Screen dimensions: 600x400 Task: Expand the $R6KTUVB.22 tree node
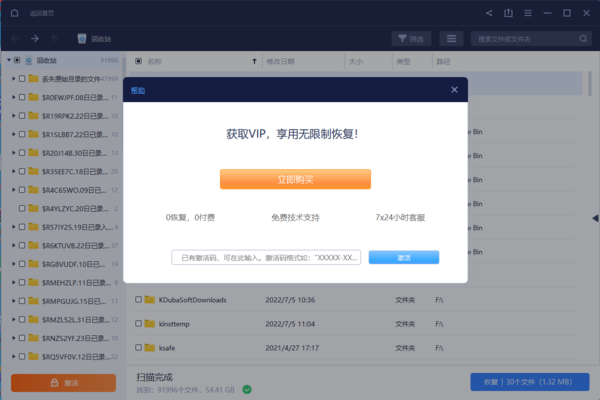coord(14,245)
